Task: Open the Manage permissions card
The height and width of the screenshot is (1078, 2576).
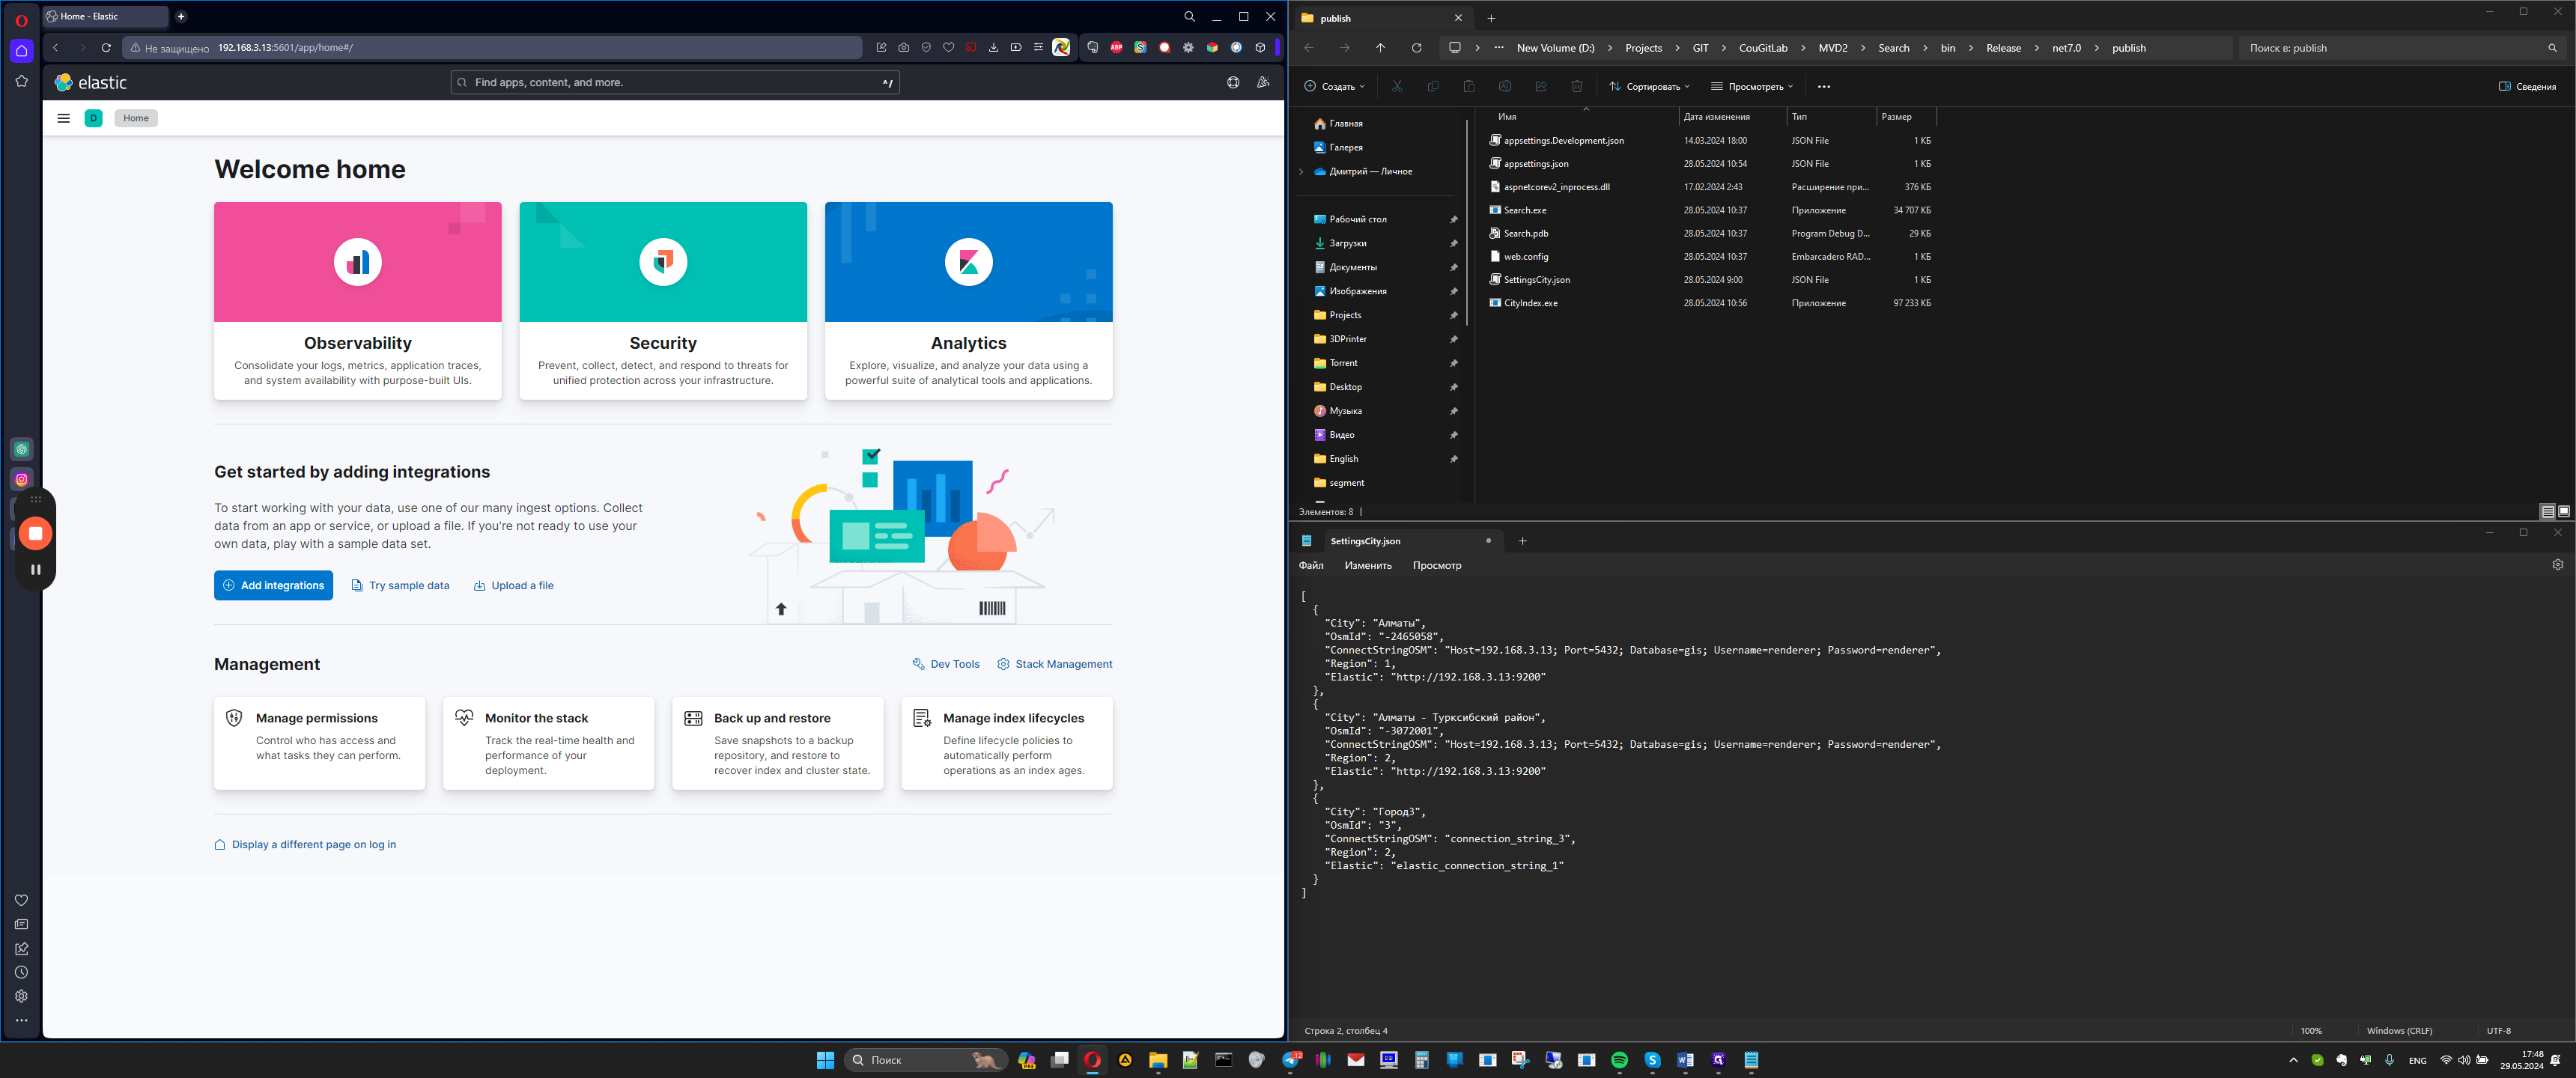Action: coord(319,743)
